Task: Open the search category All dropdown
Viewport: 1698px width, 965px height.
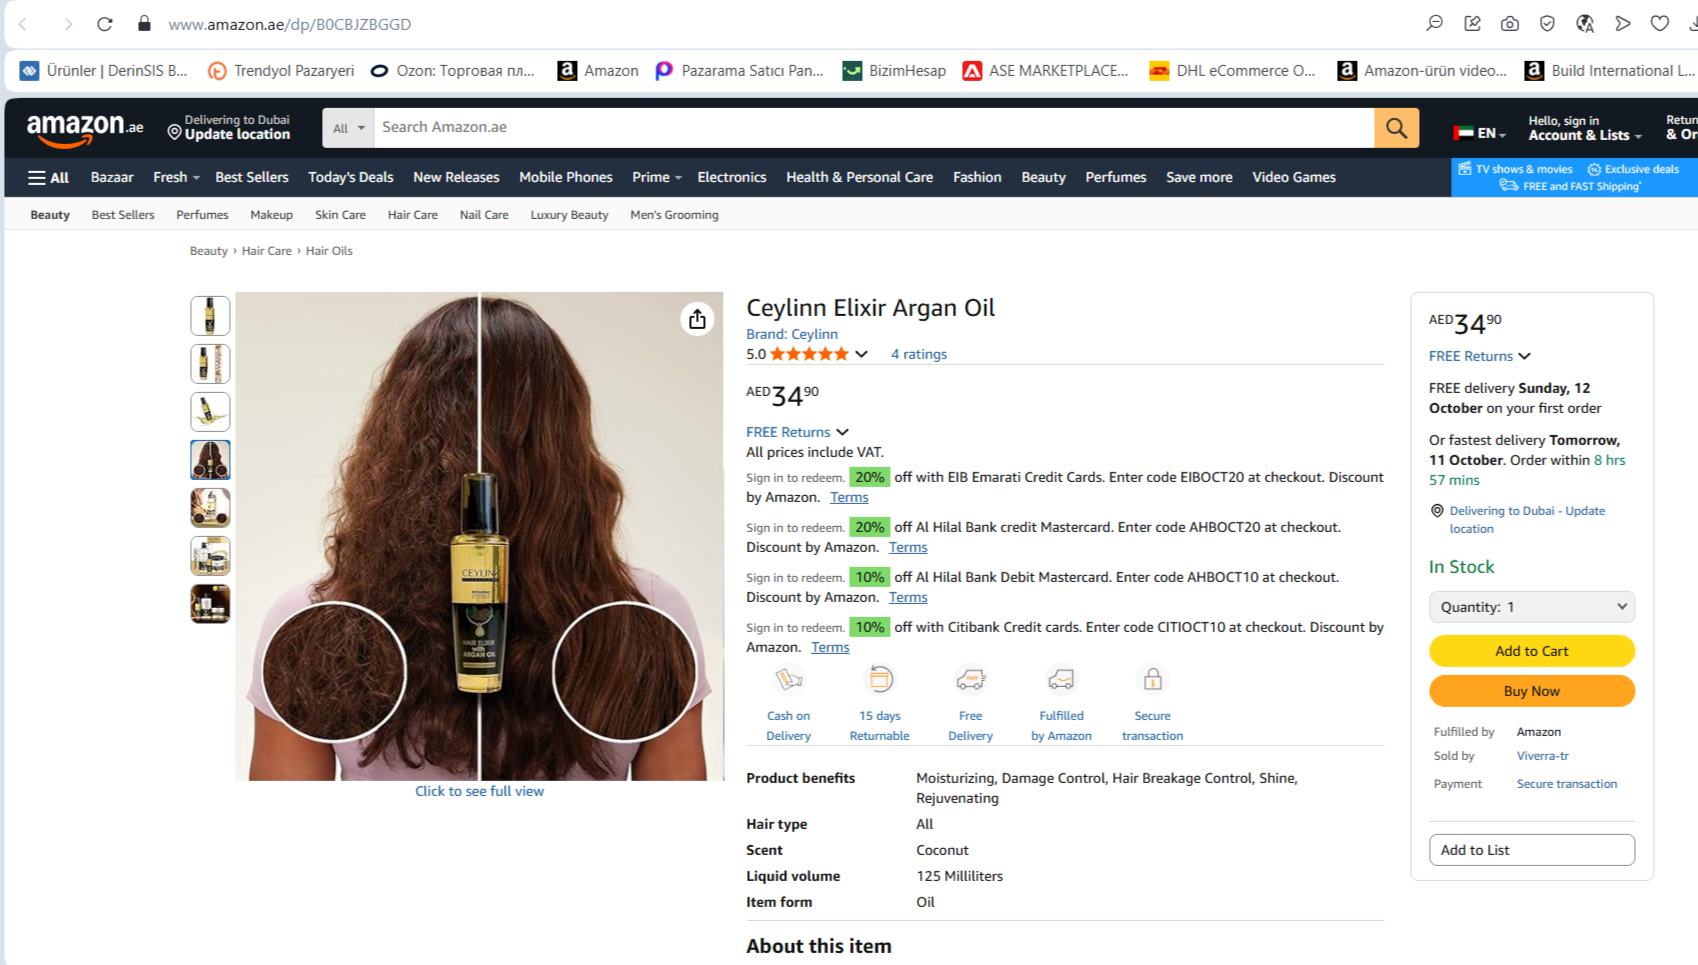Action: (x=348, y=128)
